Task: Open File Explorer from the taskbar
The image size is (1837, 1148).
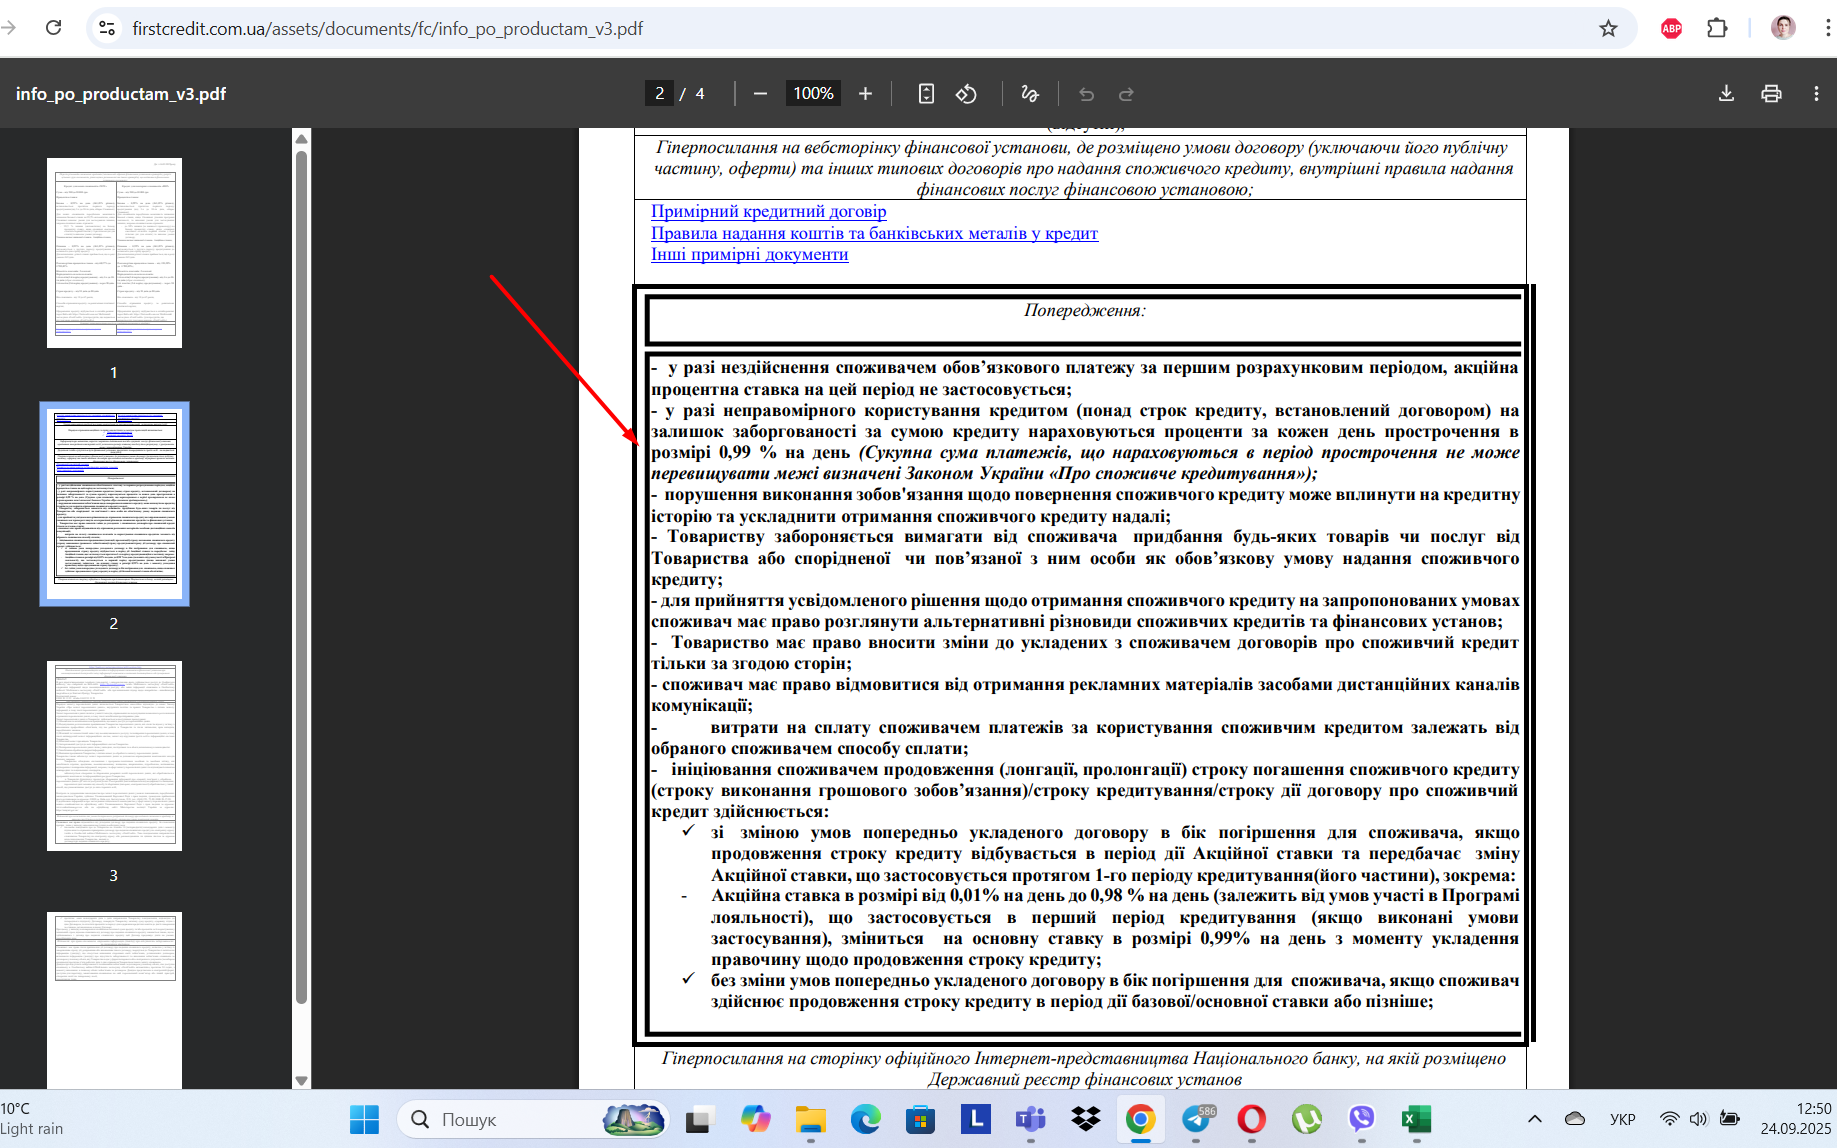Action: 810,1119
